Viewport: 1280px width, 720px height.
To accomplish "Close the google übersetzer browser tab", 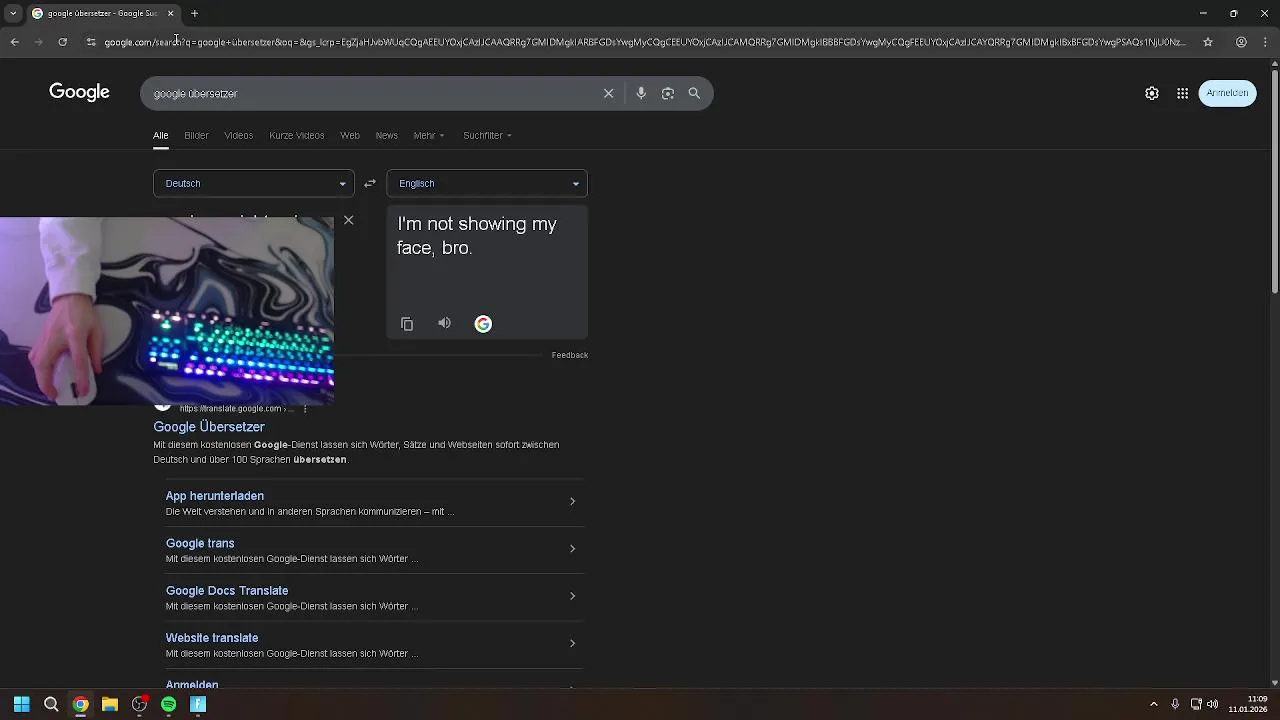I will 171,13.
